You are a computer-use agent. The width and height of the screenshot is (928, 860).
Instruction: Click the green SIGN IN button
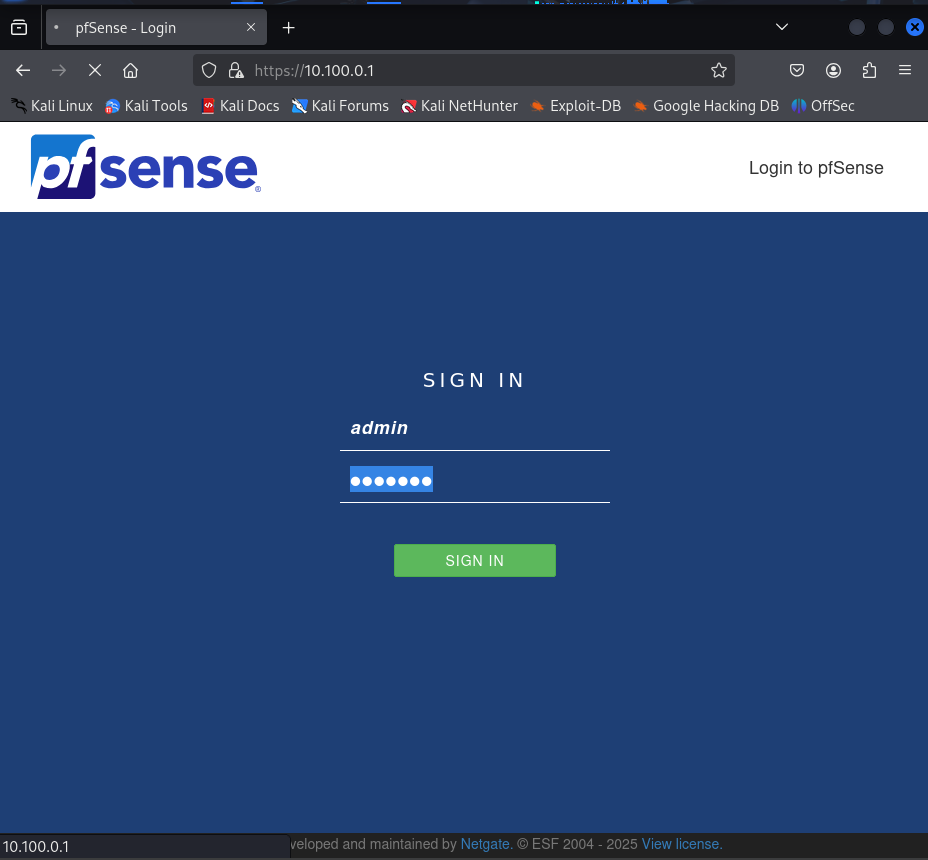pos(475,561)
